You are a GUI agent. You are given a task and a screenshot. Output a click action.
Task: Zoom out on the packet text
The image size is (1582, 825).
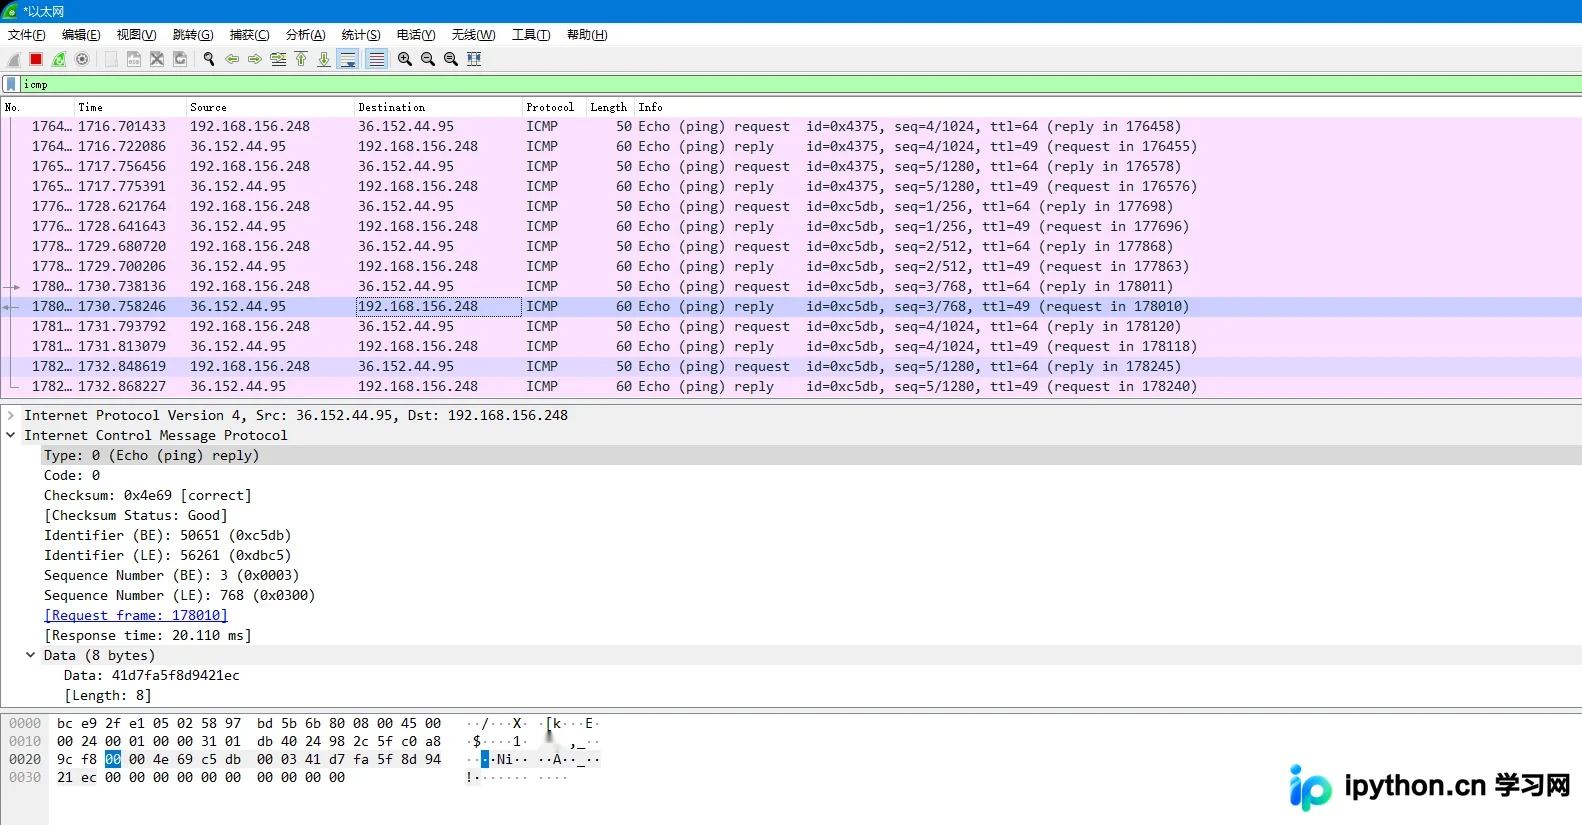[x=428, y=59]
